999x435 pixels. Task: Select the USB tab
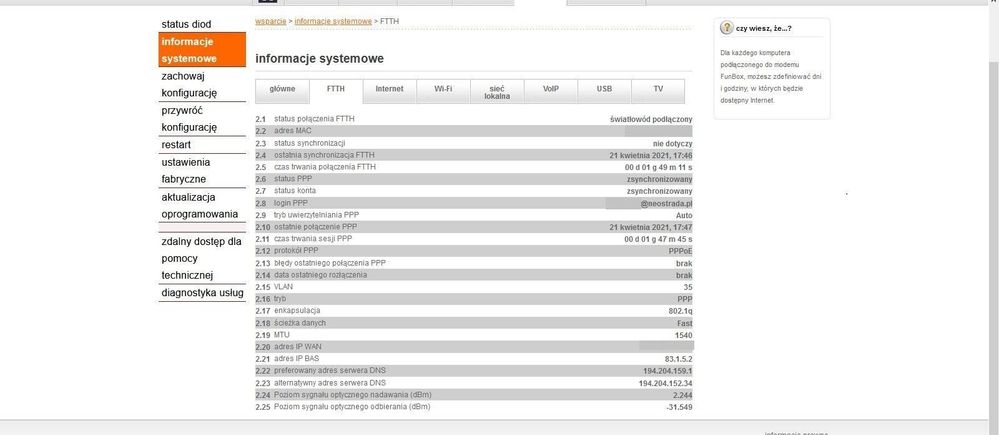coord(604,89)
